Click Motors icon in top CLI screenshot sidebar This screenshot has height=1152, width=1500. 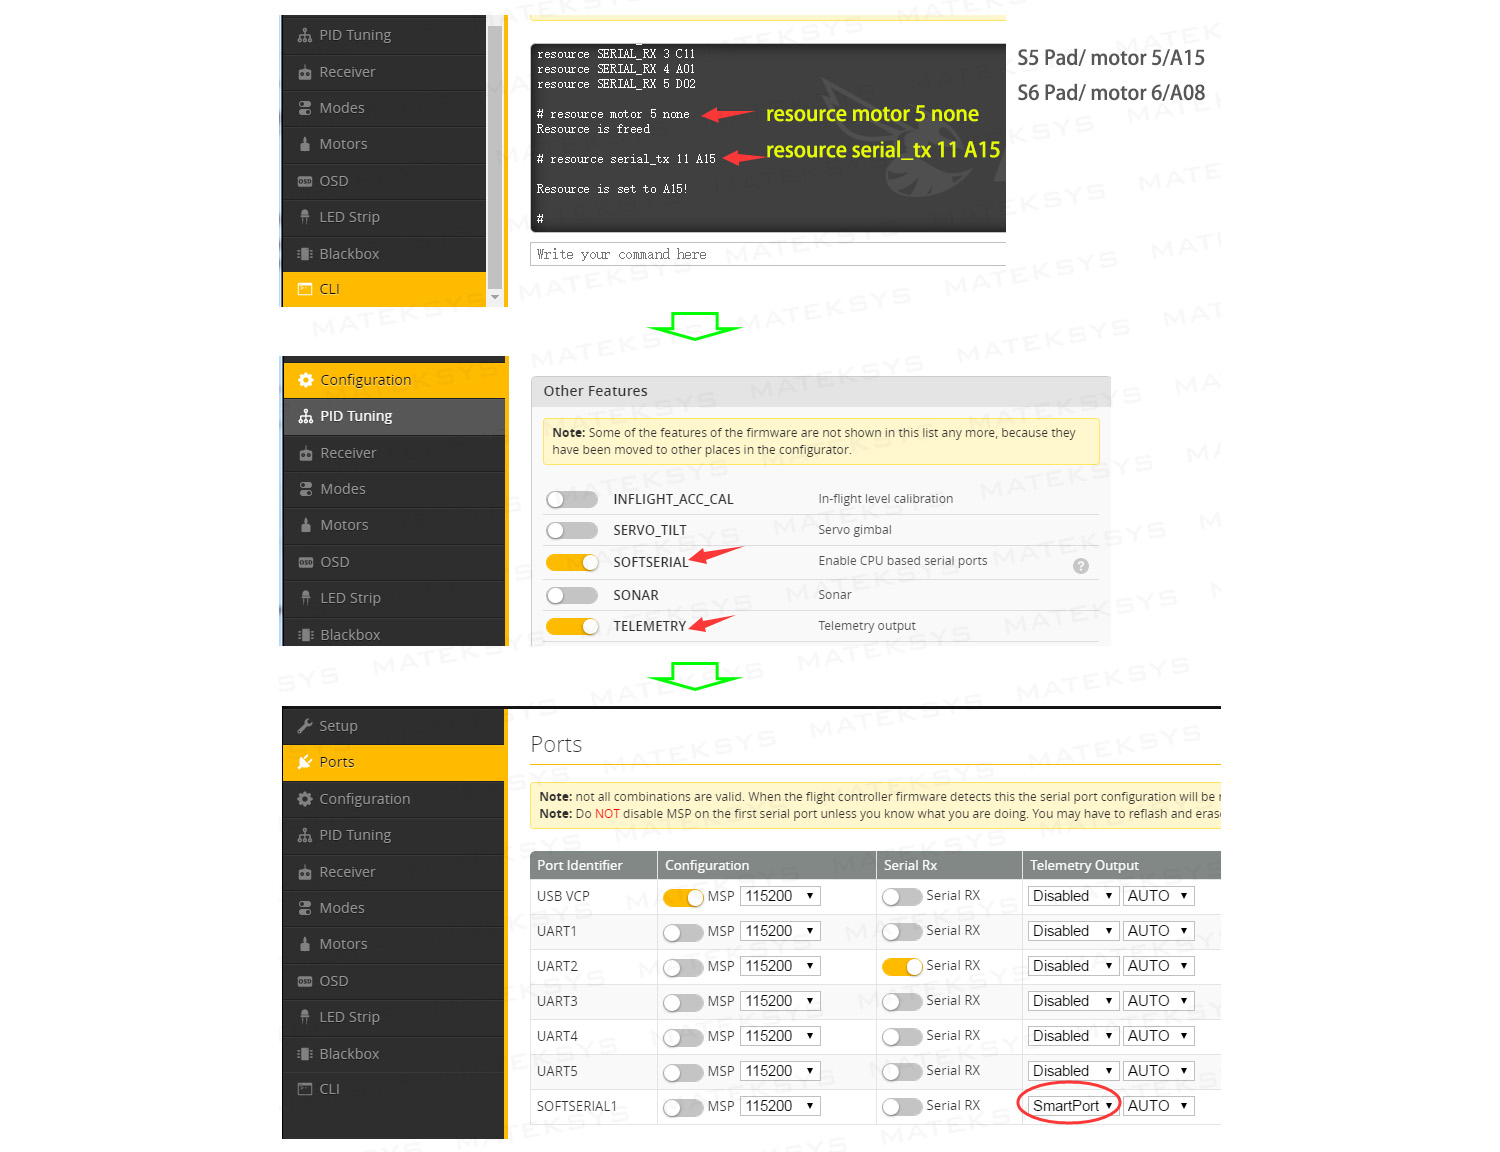point(305,144)
